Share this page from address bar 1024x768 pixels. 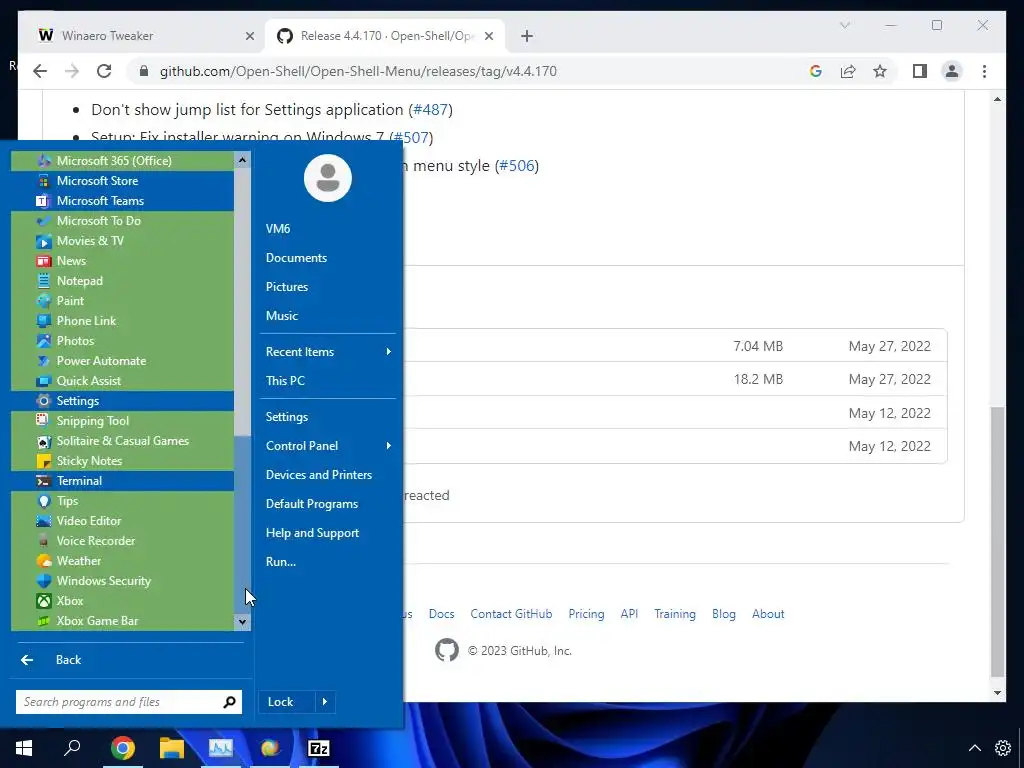(848, 71)
